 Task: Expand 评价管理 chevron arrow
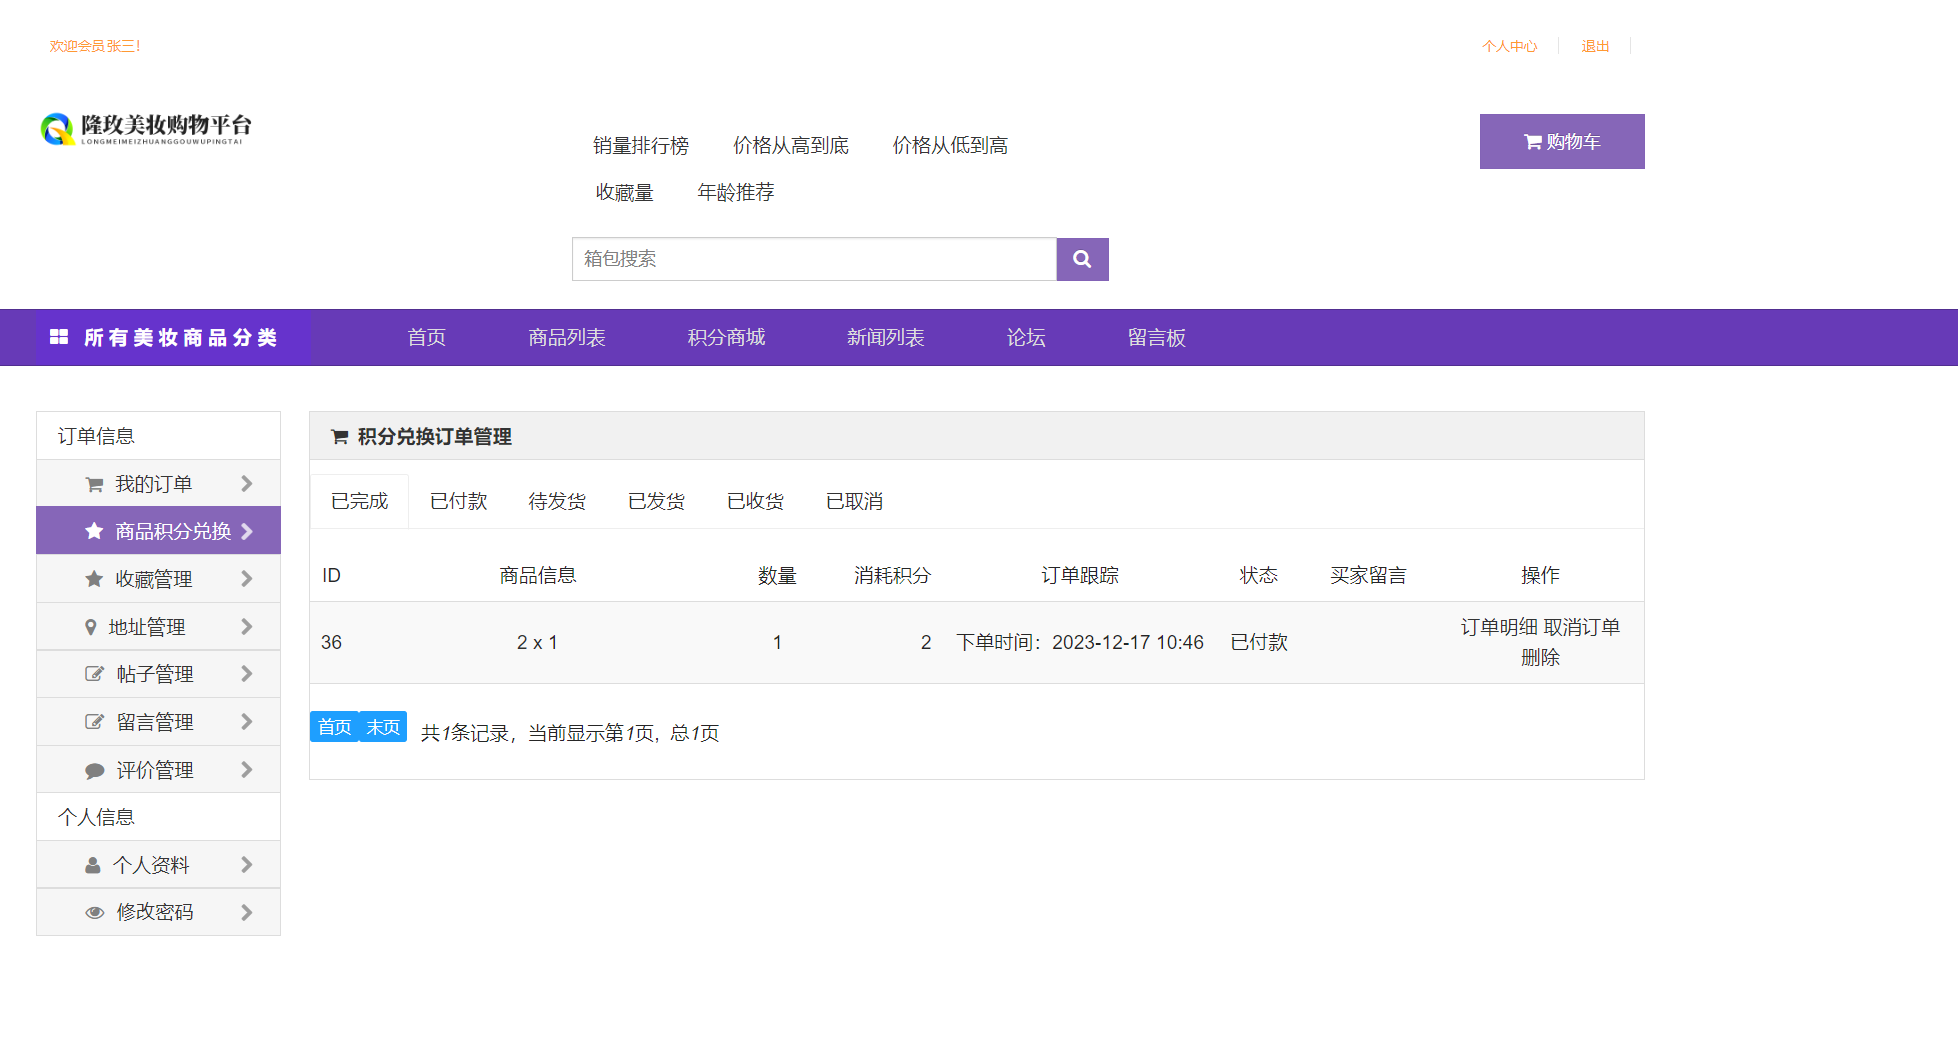247,770
